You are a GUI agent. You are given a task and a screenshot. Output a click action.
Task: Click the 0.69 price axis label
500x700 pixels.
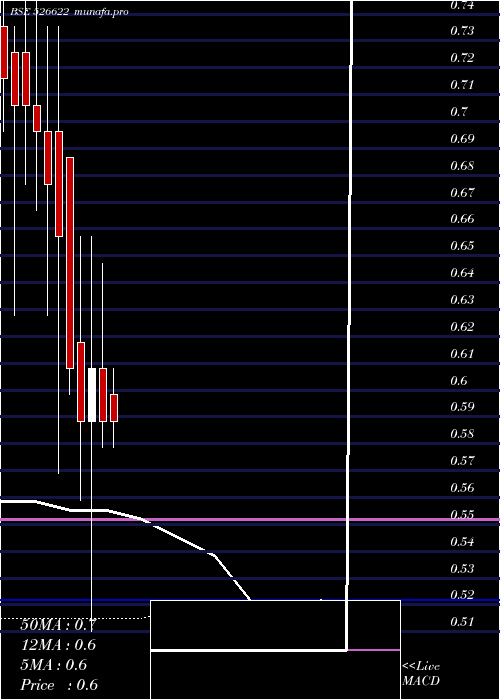click(x=462, y=138)
